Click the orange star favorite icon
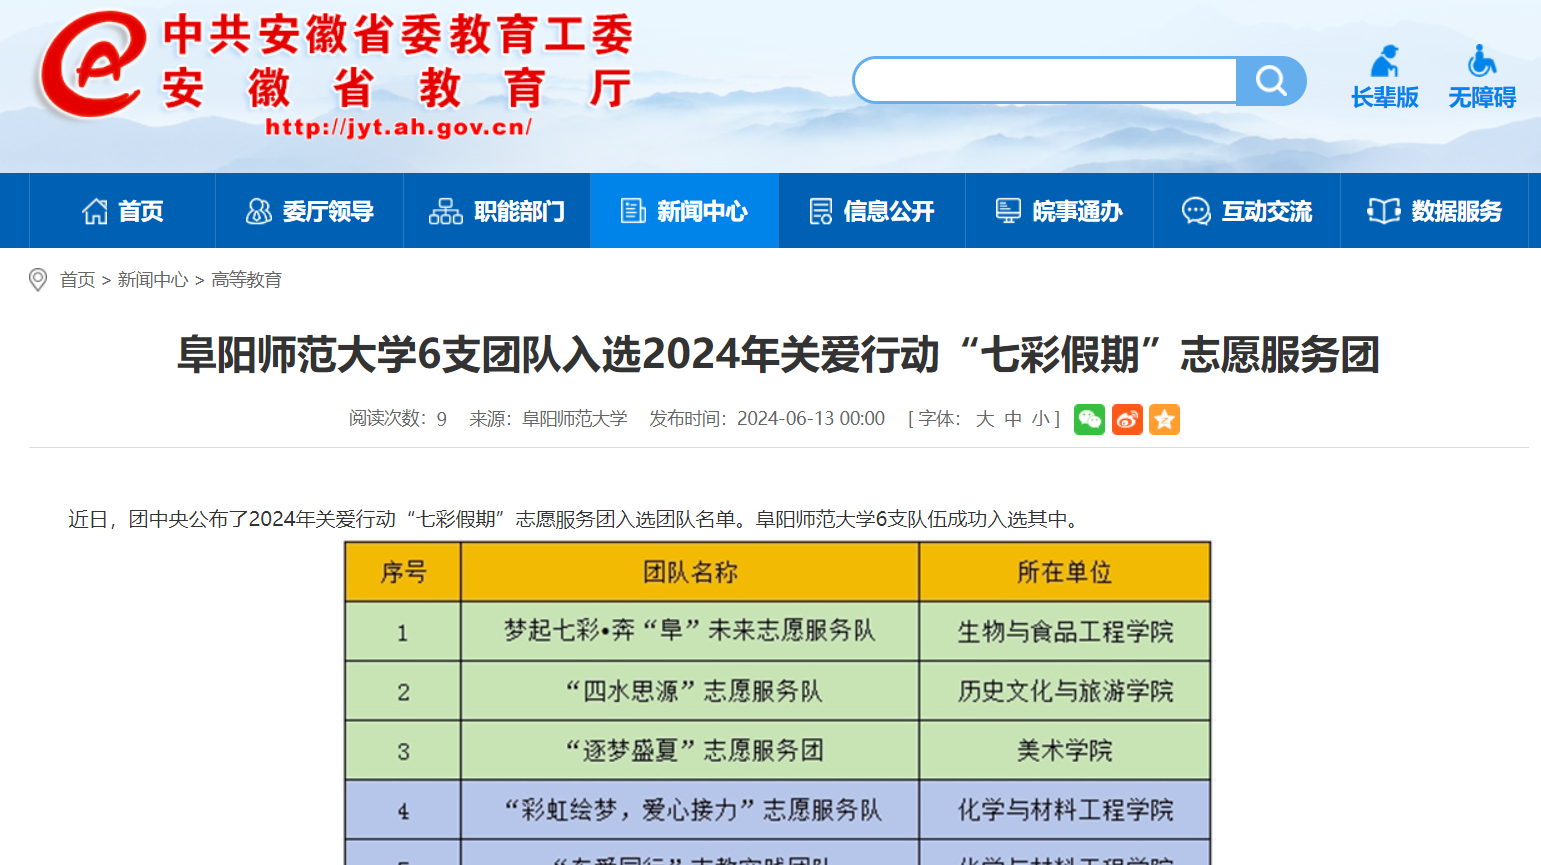This screenshot has width=1541, height=865. point(1164,419)
